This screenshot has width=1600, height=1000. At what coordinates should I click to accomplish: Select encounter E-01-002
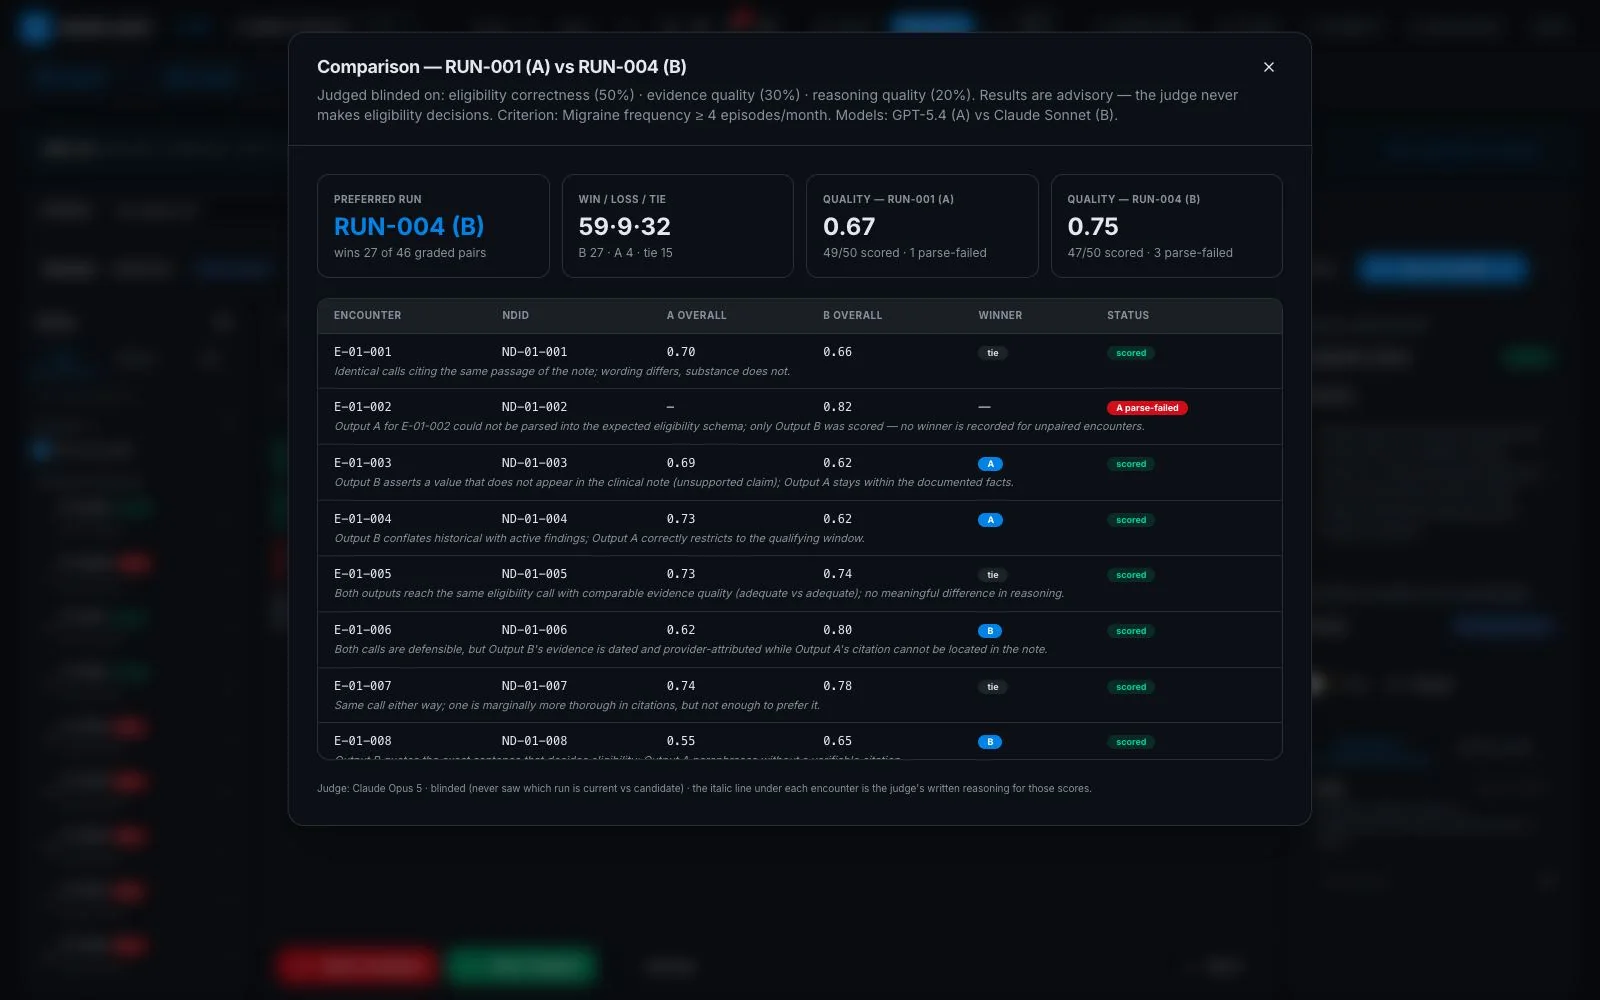click(x=363, y=407)
